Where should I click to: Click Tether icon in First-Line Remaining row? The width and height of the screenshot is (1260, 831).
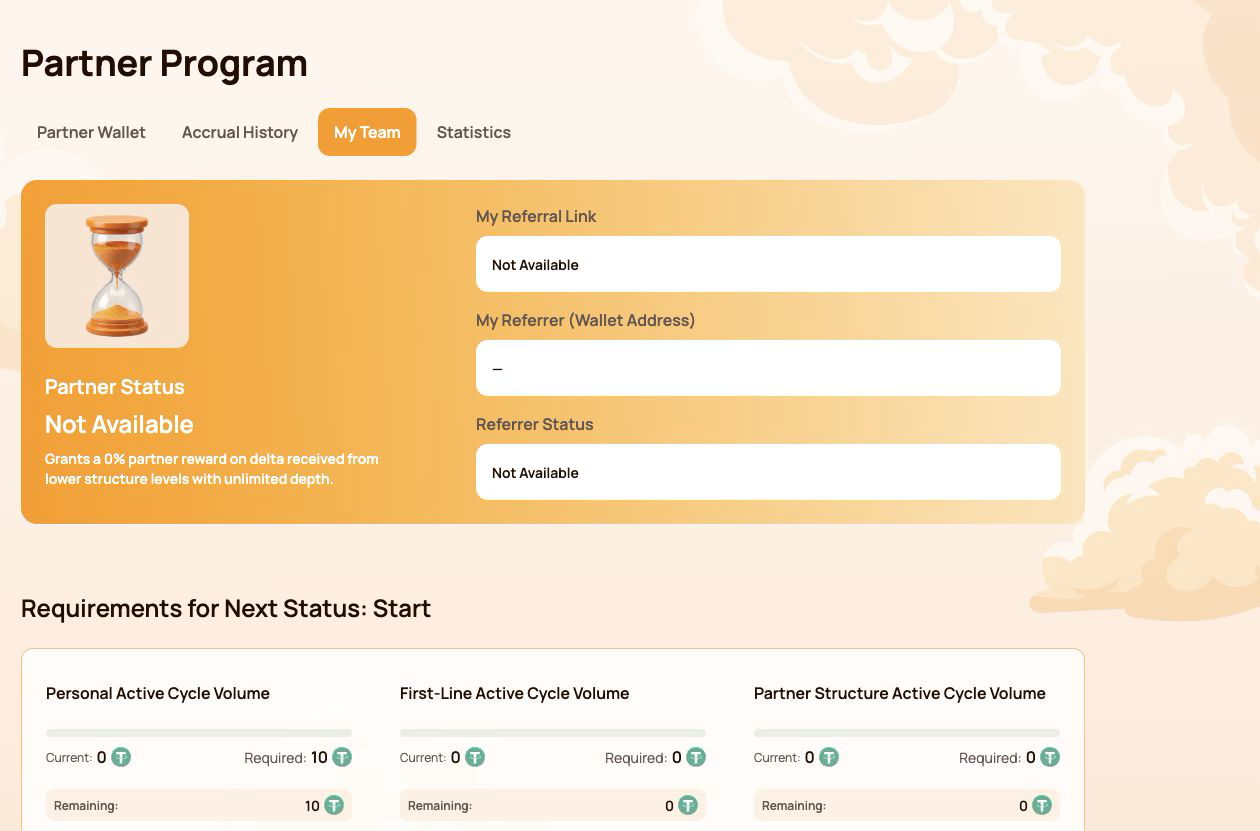tap(688, 805)
